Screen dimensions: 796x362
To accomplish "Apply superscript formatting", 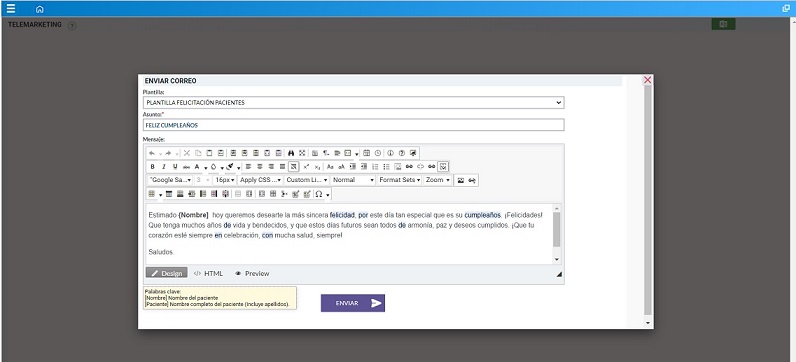I will (306, 167).
